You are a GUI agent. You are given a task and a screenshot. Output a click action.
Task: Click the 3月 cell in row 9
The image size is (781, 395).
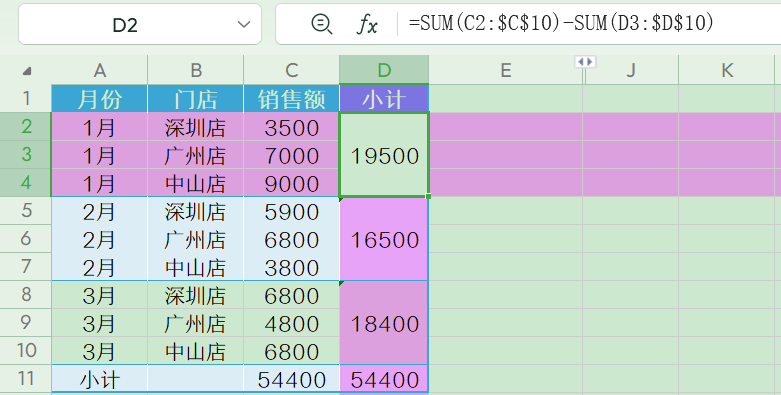[x=100, y=323]
